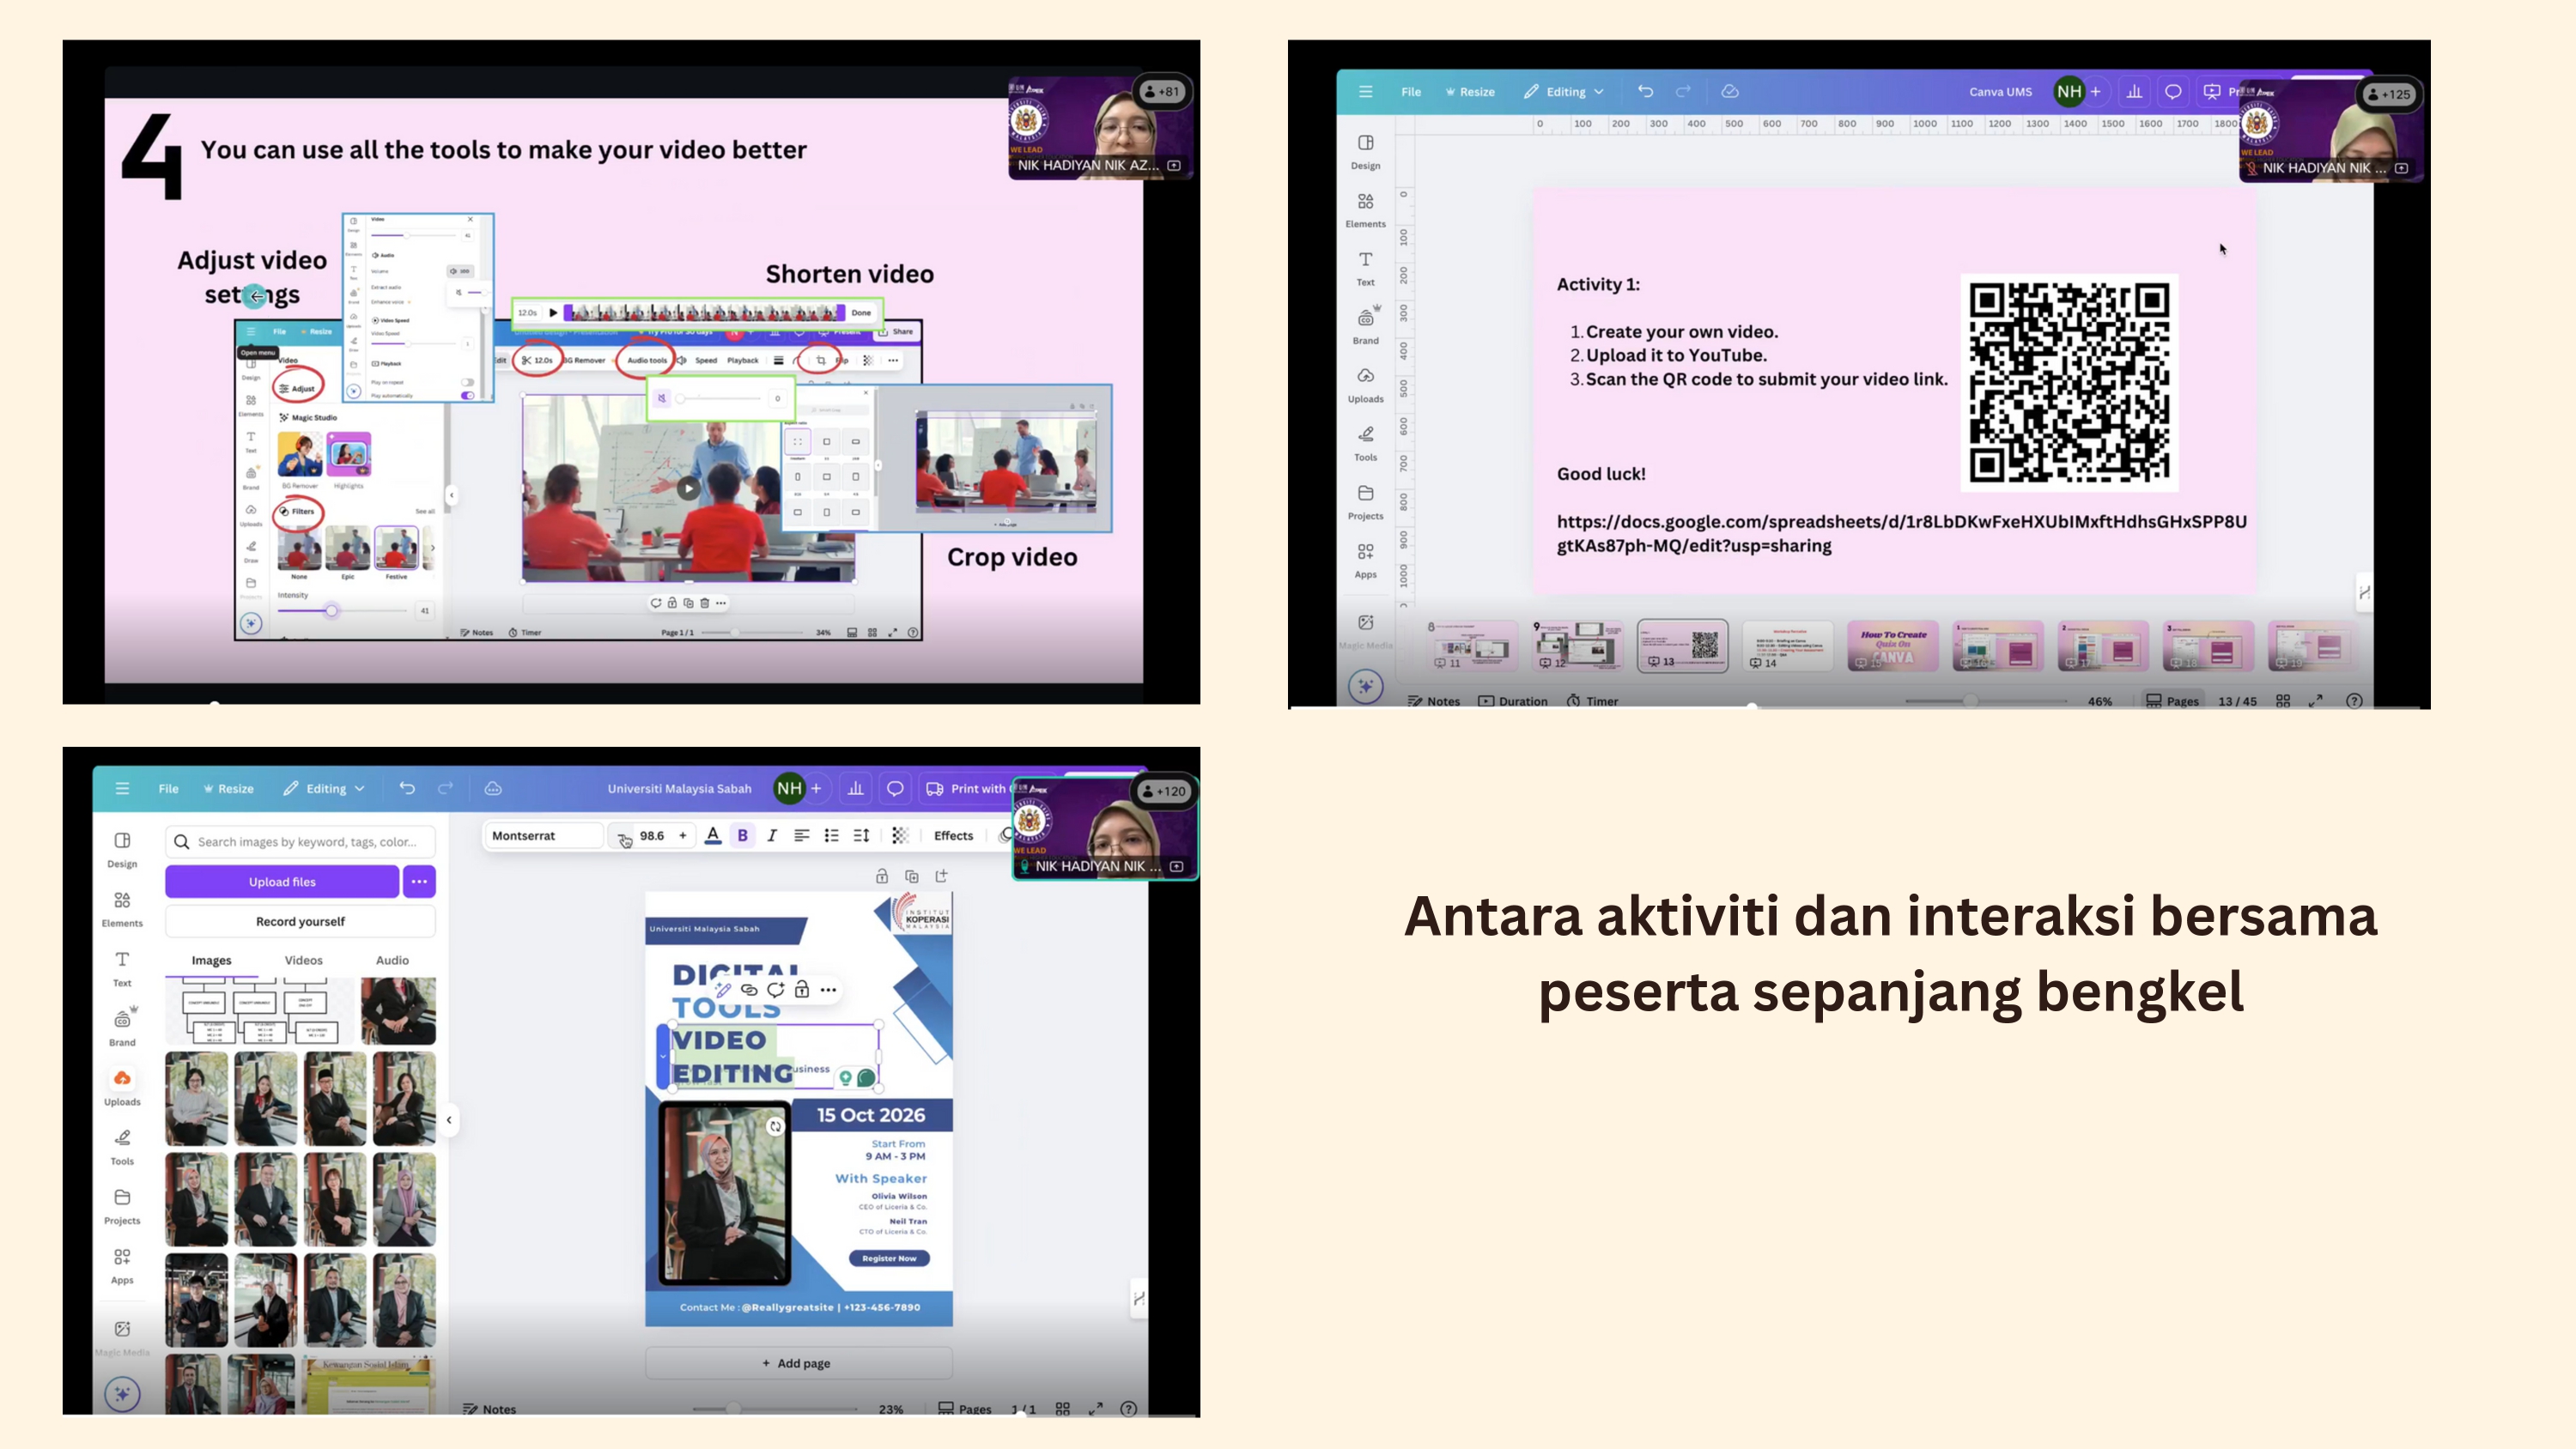Screen dimensions: 2576x1449
Task: Switch to Videos tab in uploads panel
Action: pyautogui.click(x=303, y=960)
